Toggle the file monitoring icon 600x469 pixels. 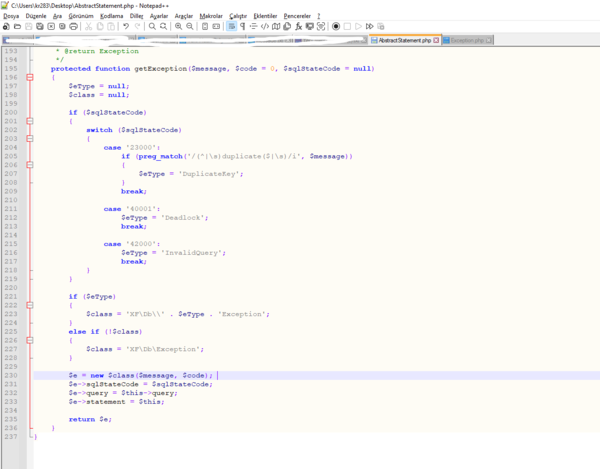tap(321, 26)
